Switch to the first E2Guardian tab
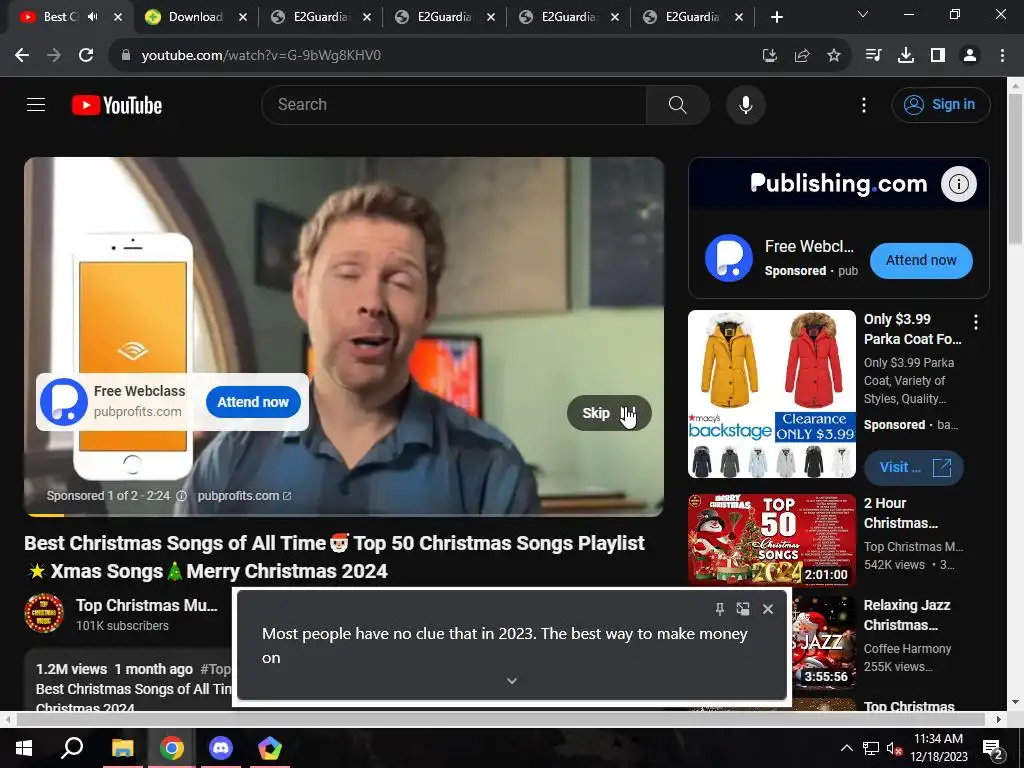 (320, 17)
